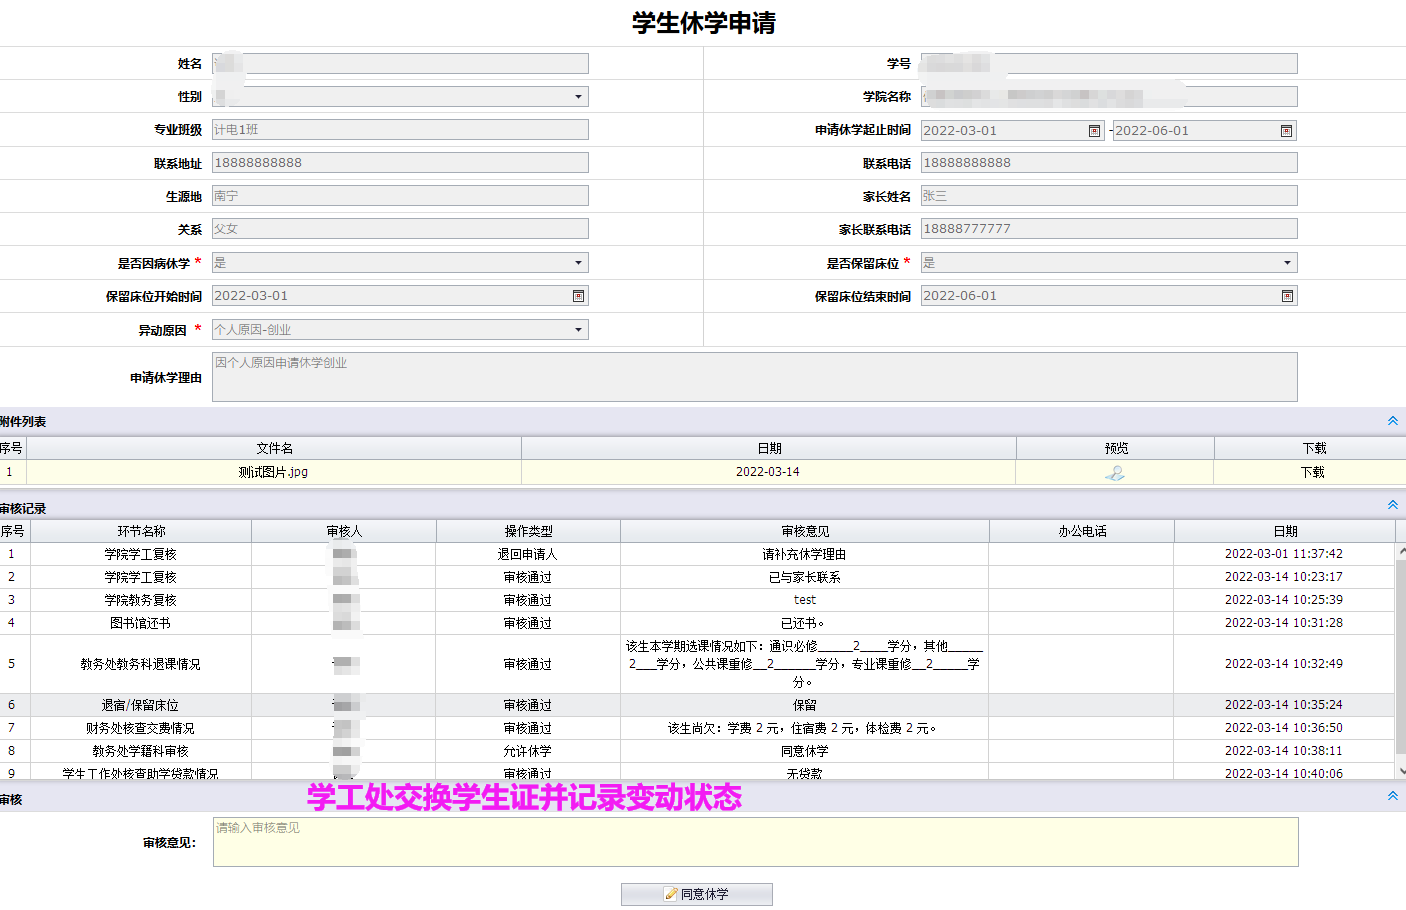Click the 同意休学 button
Viewport: 1406px width, 910px height.
click(696, 894)
